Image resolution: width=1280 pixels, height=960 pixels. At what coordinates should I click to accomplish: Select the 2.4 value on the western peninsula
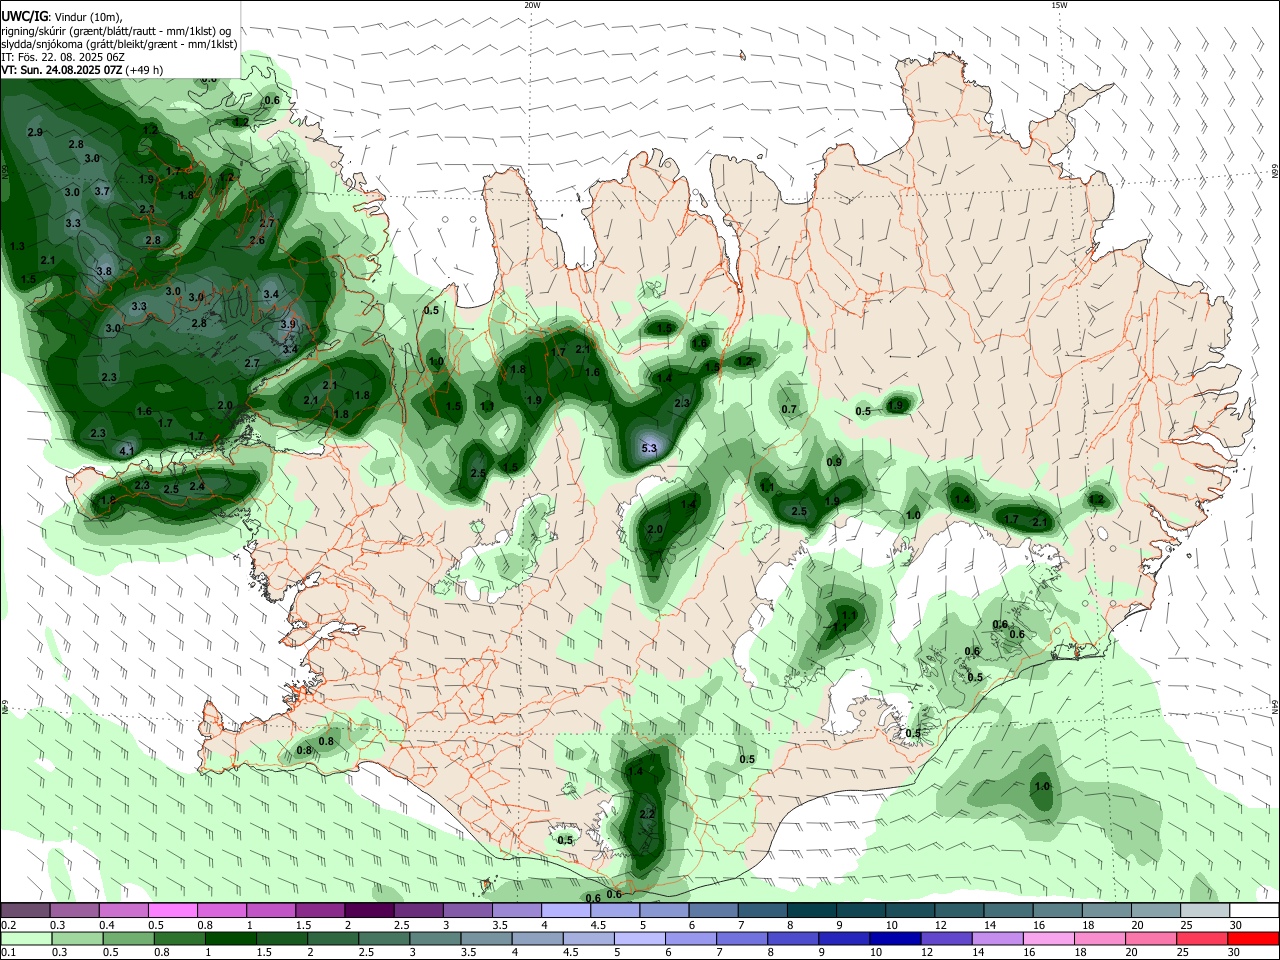click(x=197, y=486)
